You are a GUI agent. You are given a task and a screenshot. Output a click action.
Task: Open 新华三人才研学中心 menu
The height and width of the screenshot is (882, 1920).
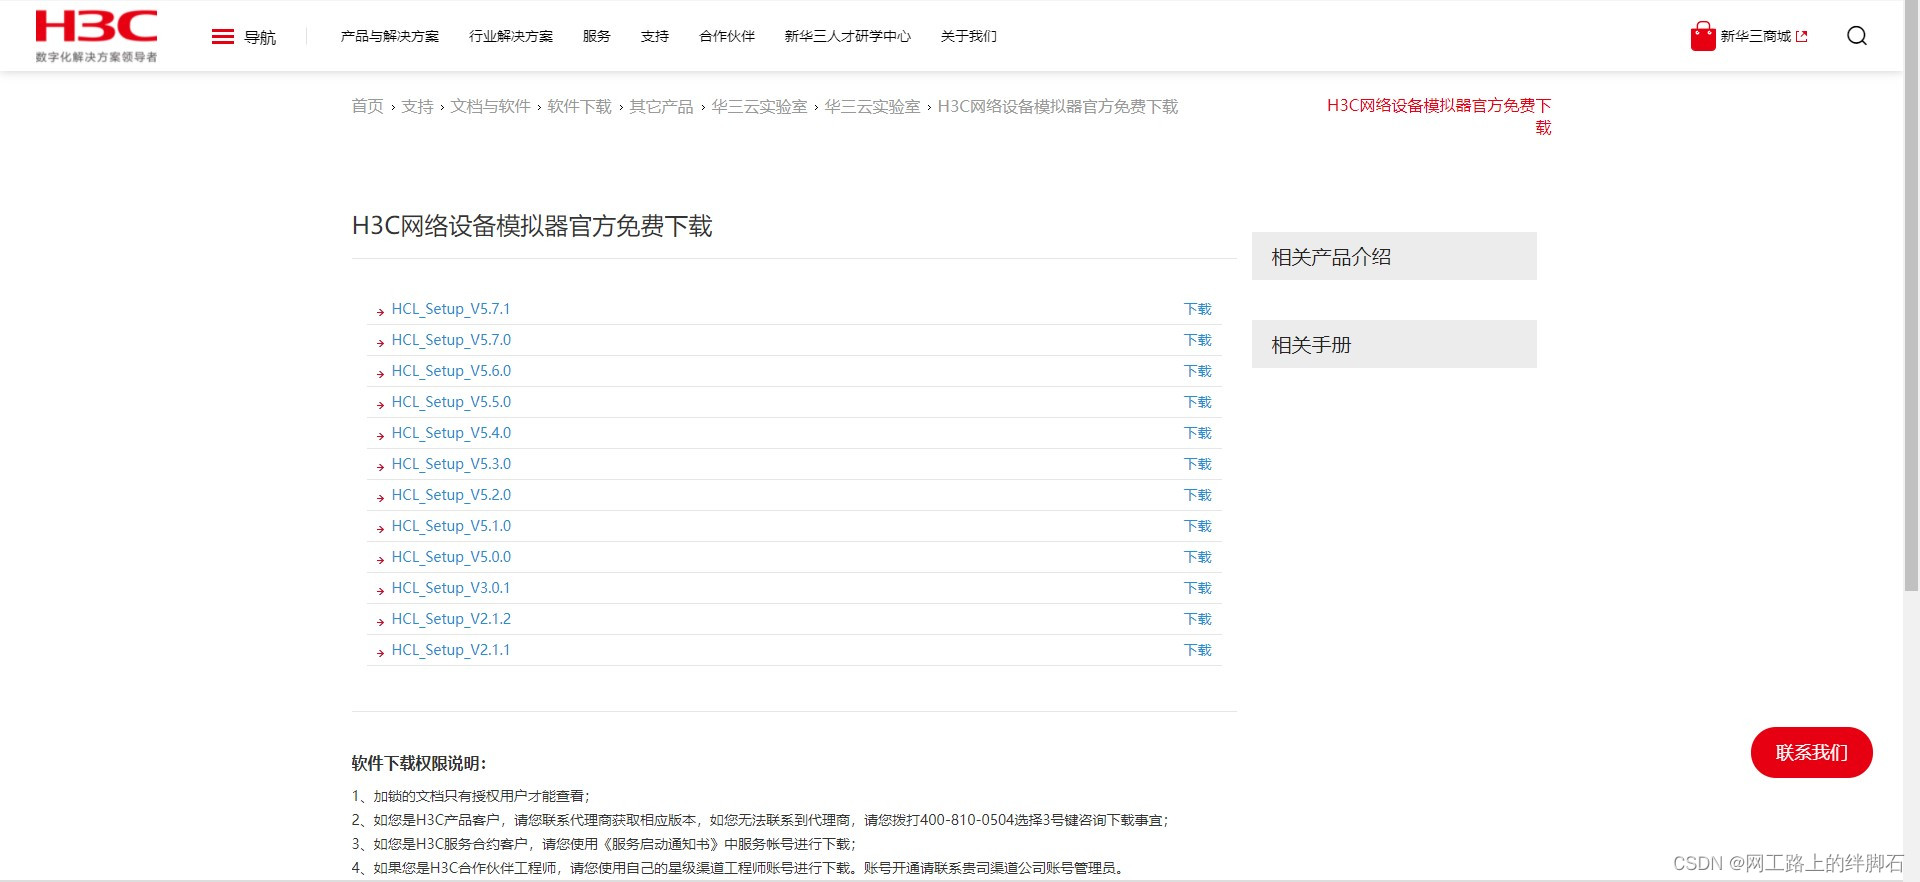click(848, 36)
